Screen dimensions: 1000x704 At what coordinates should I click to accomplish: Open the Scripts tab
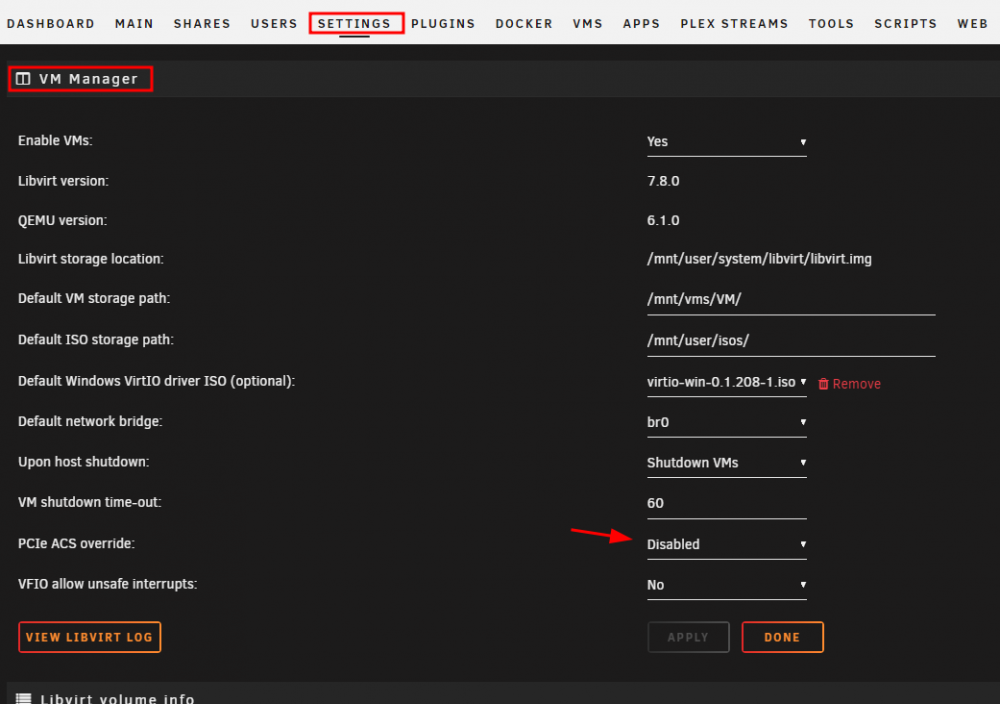click(x=906, y=24)
